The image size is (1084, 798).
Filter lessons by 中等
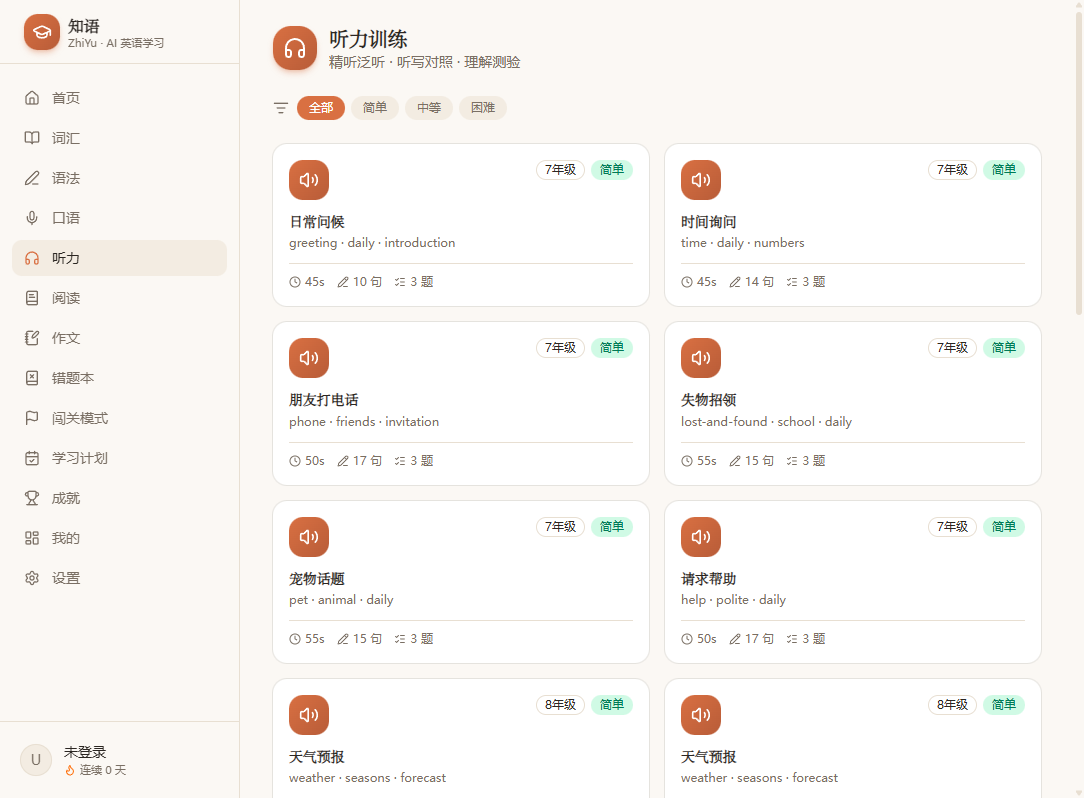click(429, 108)
